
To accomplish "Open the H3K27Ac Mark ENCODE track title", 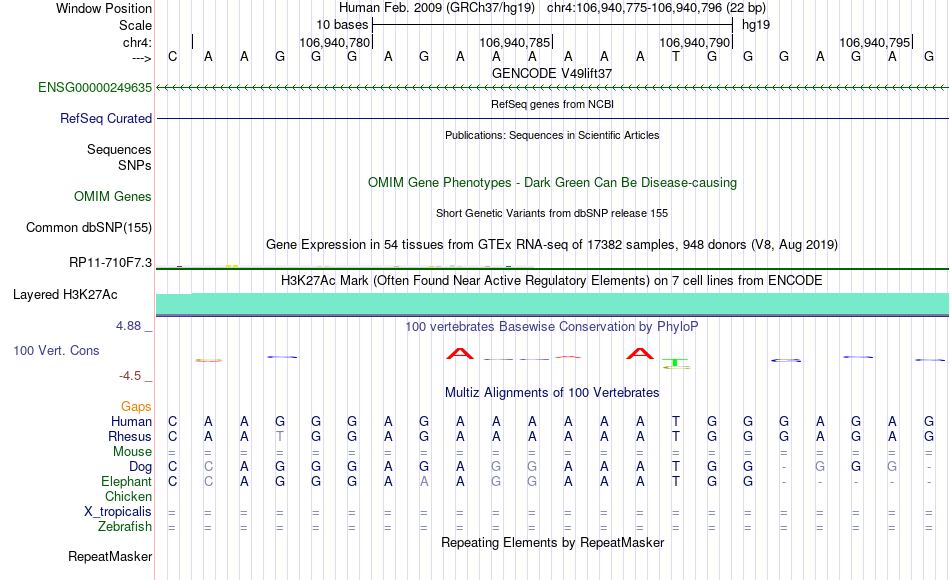I will [552, 281].
